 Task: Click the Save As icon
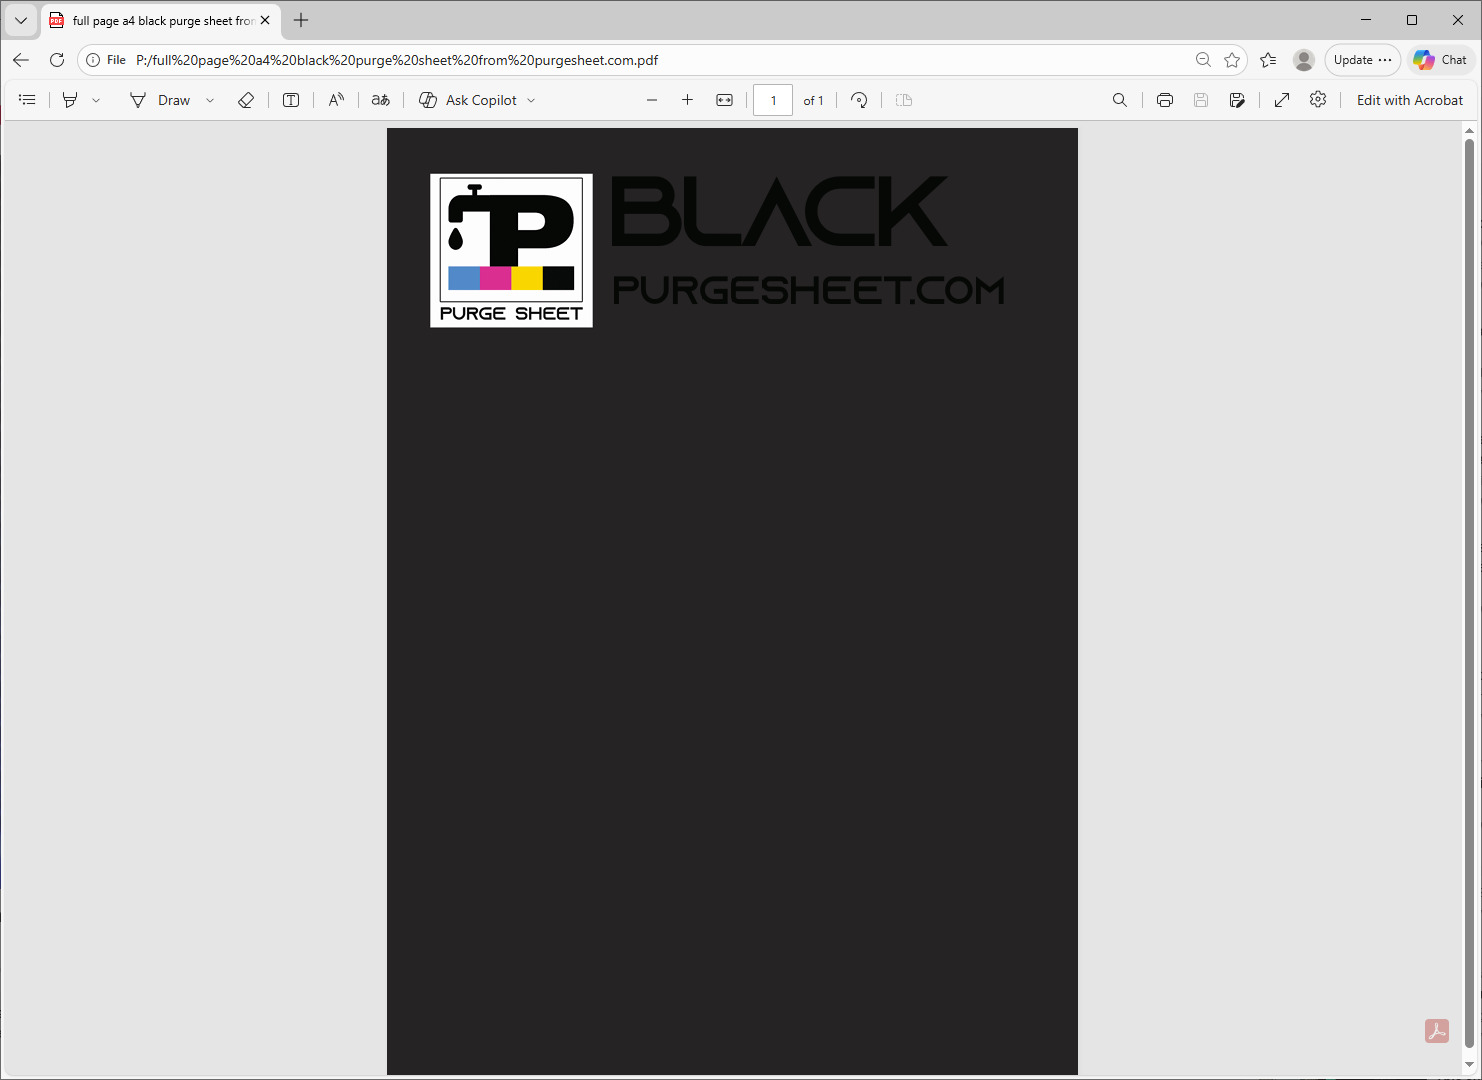tap(1237, 100)
